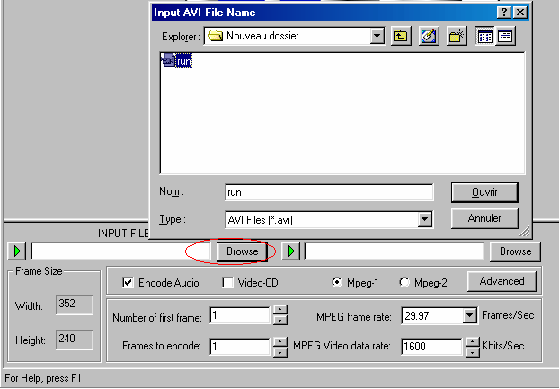This screenshot has height=389, width=560.
Task: Close the Input AVI File Name dialog
Action: click(520, 13)
